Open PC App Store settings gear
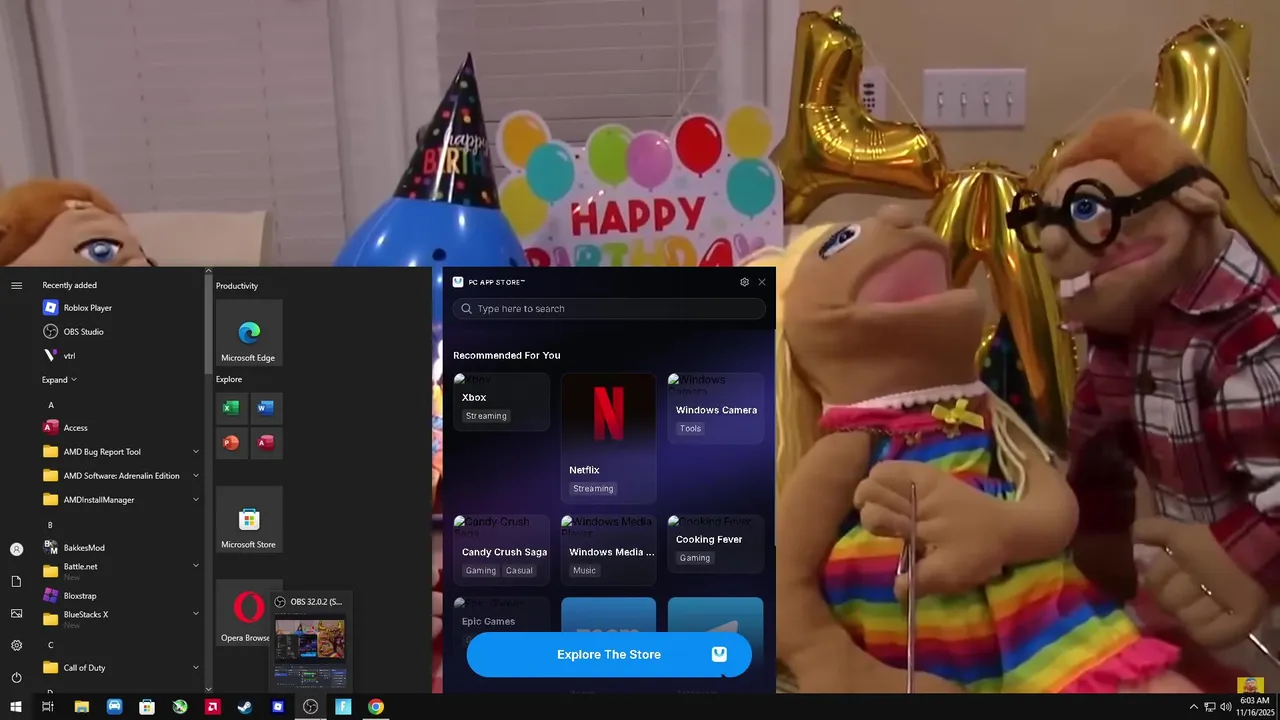1280x720 pixels. point(744,282)
